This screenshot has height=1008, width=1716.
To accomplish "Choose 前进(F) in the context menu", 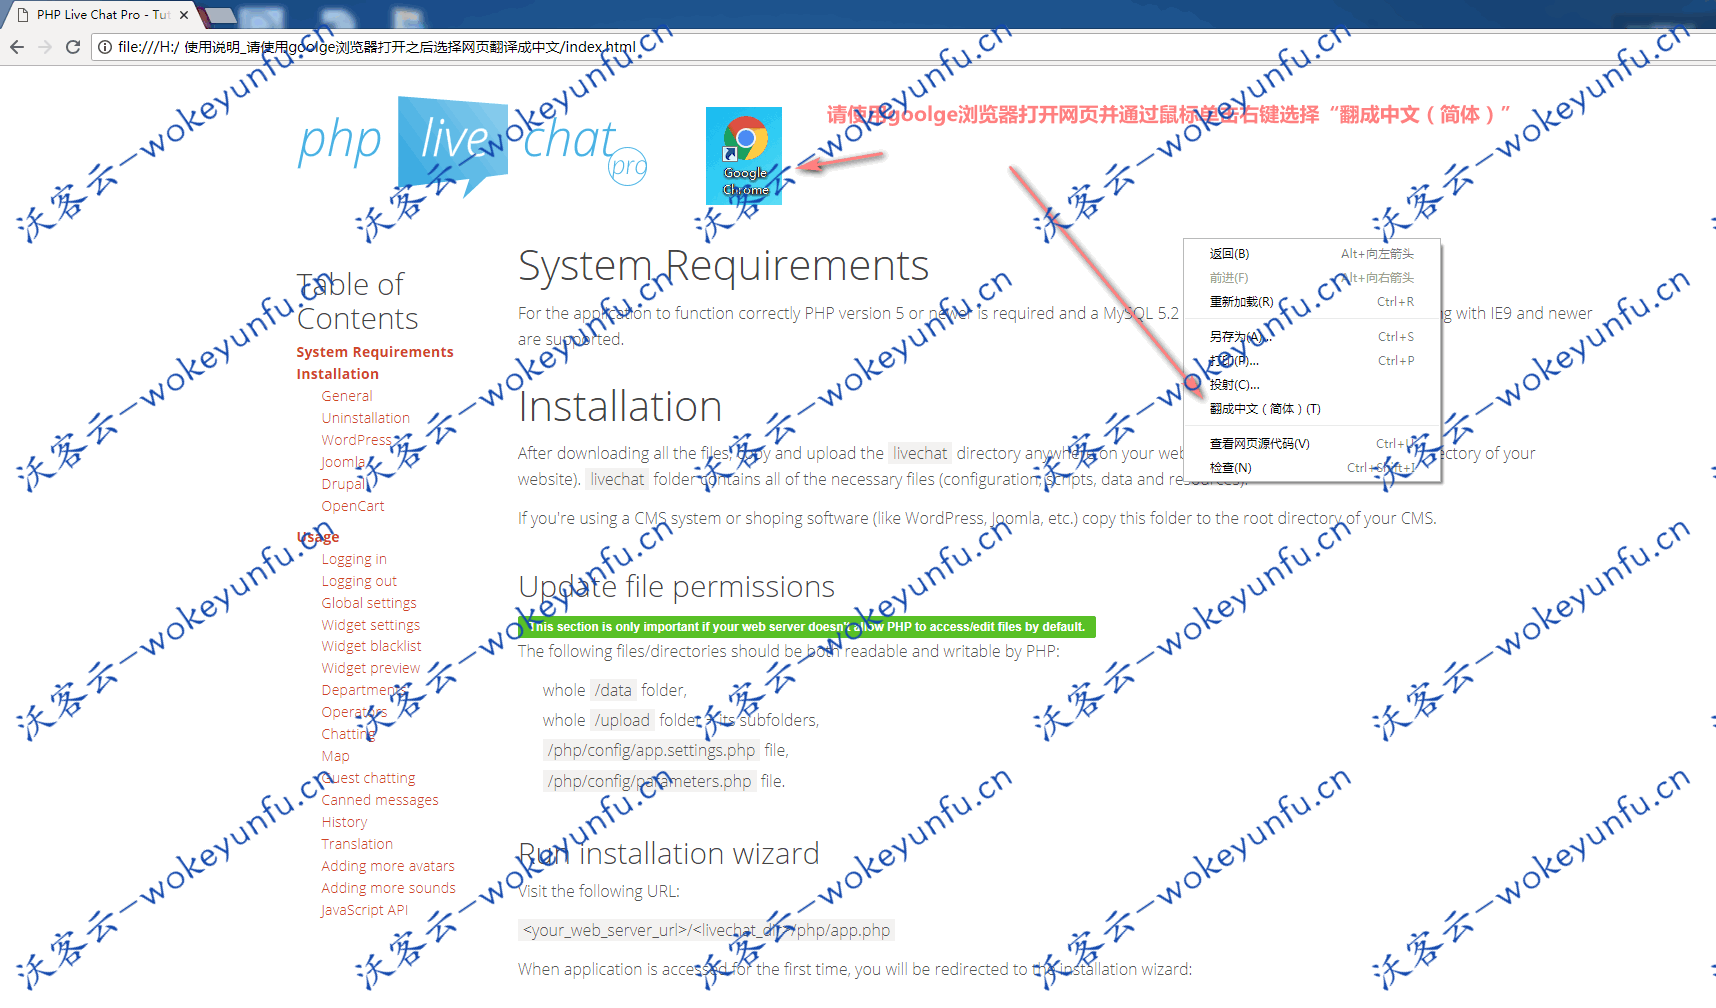I will tap(1311, 278).
